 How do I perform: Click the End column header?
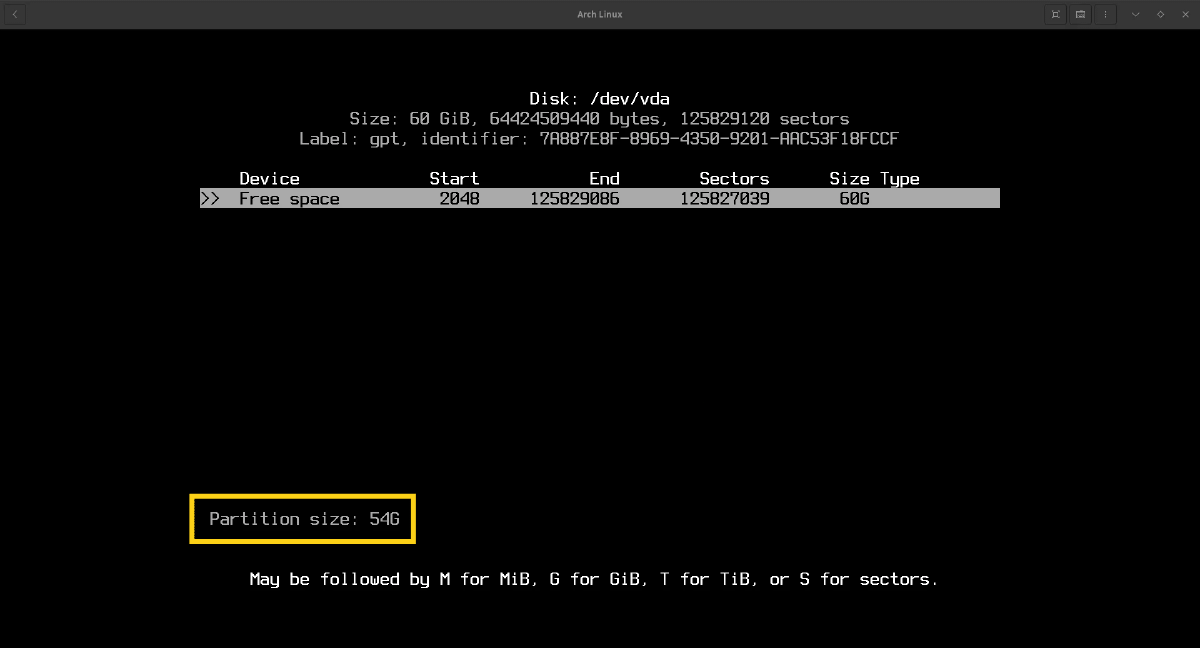pyautogui.click(x=604, y=179)
